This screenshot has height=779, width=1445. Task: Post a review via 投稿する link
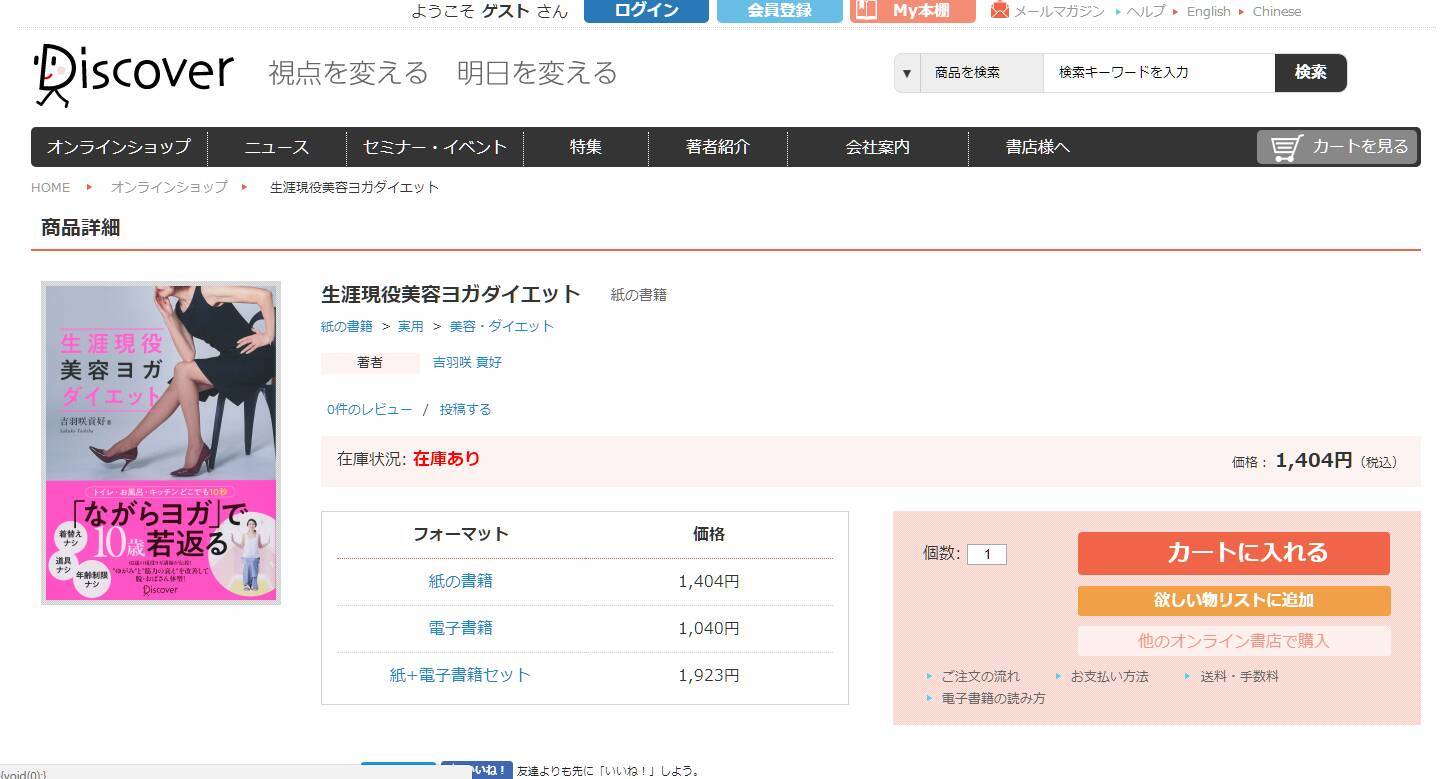tap(466, 409)
